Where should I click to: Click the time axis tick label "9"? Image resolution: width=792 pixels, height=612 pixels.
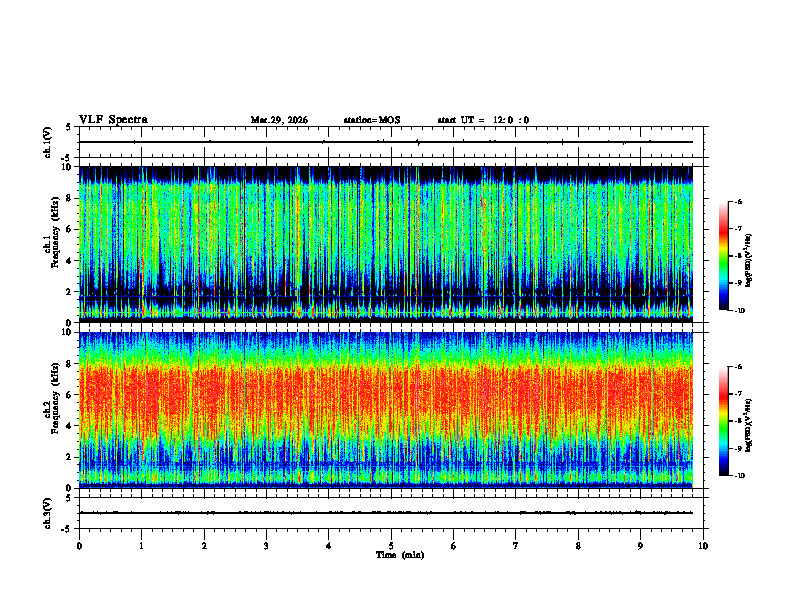pos(640,546)
